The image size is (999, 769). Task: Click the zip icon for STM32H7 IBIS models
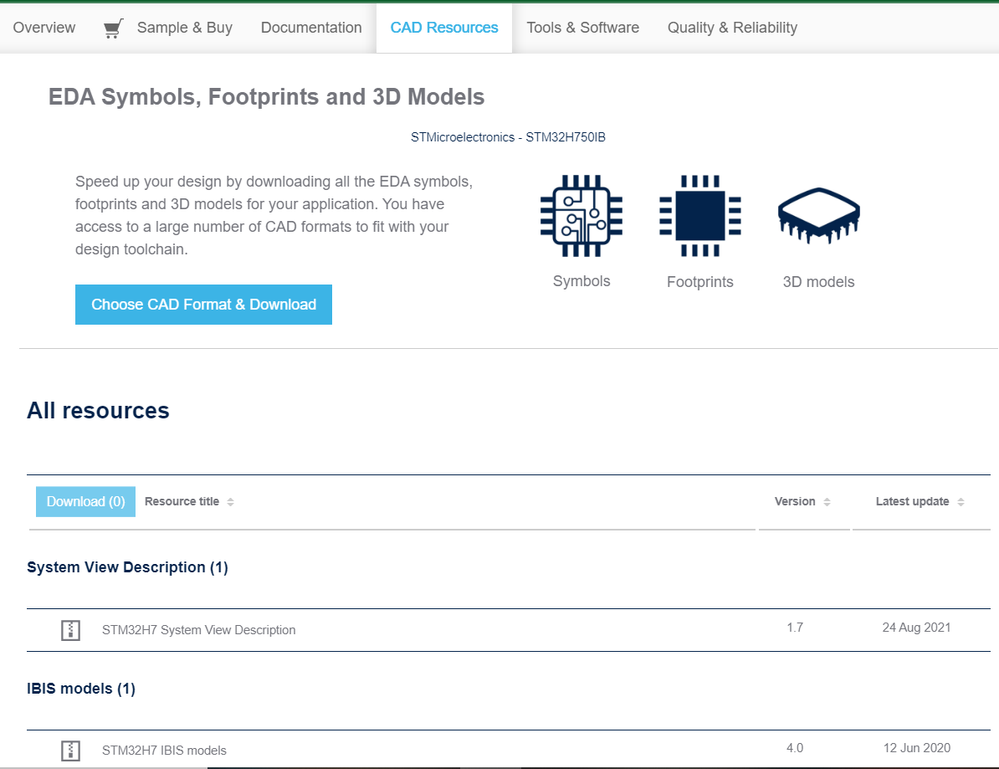(71, 751)
